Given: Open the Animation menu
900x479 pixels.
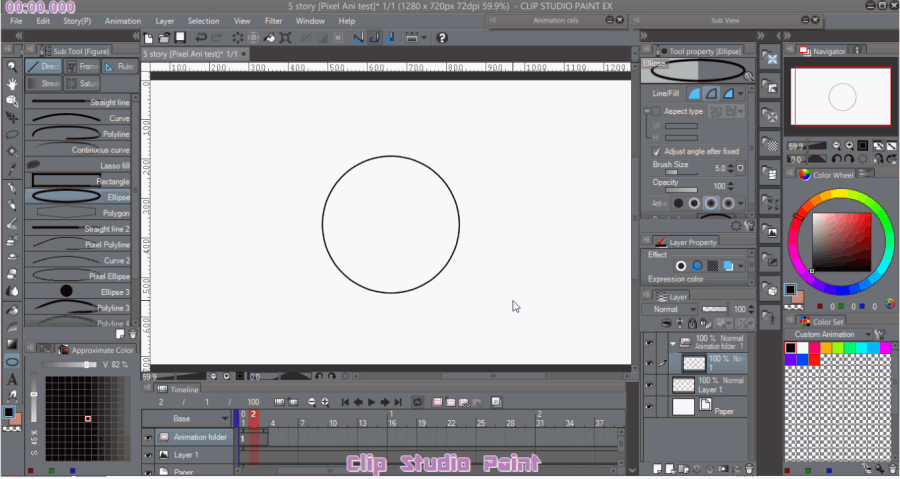Looking at the screenshot, I should 123,20.
